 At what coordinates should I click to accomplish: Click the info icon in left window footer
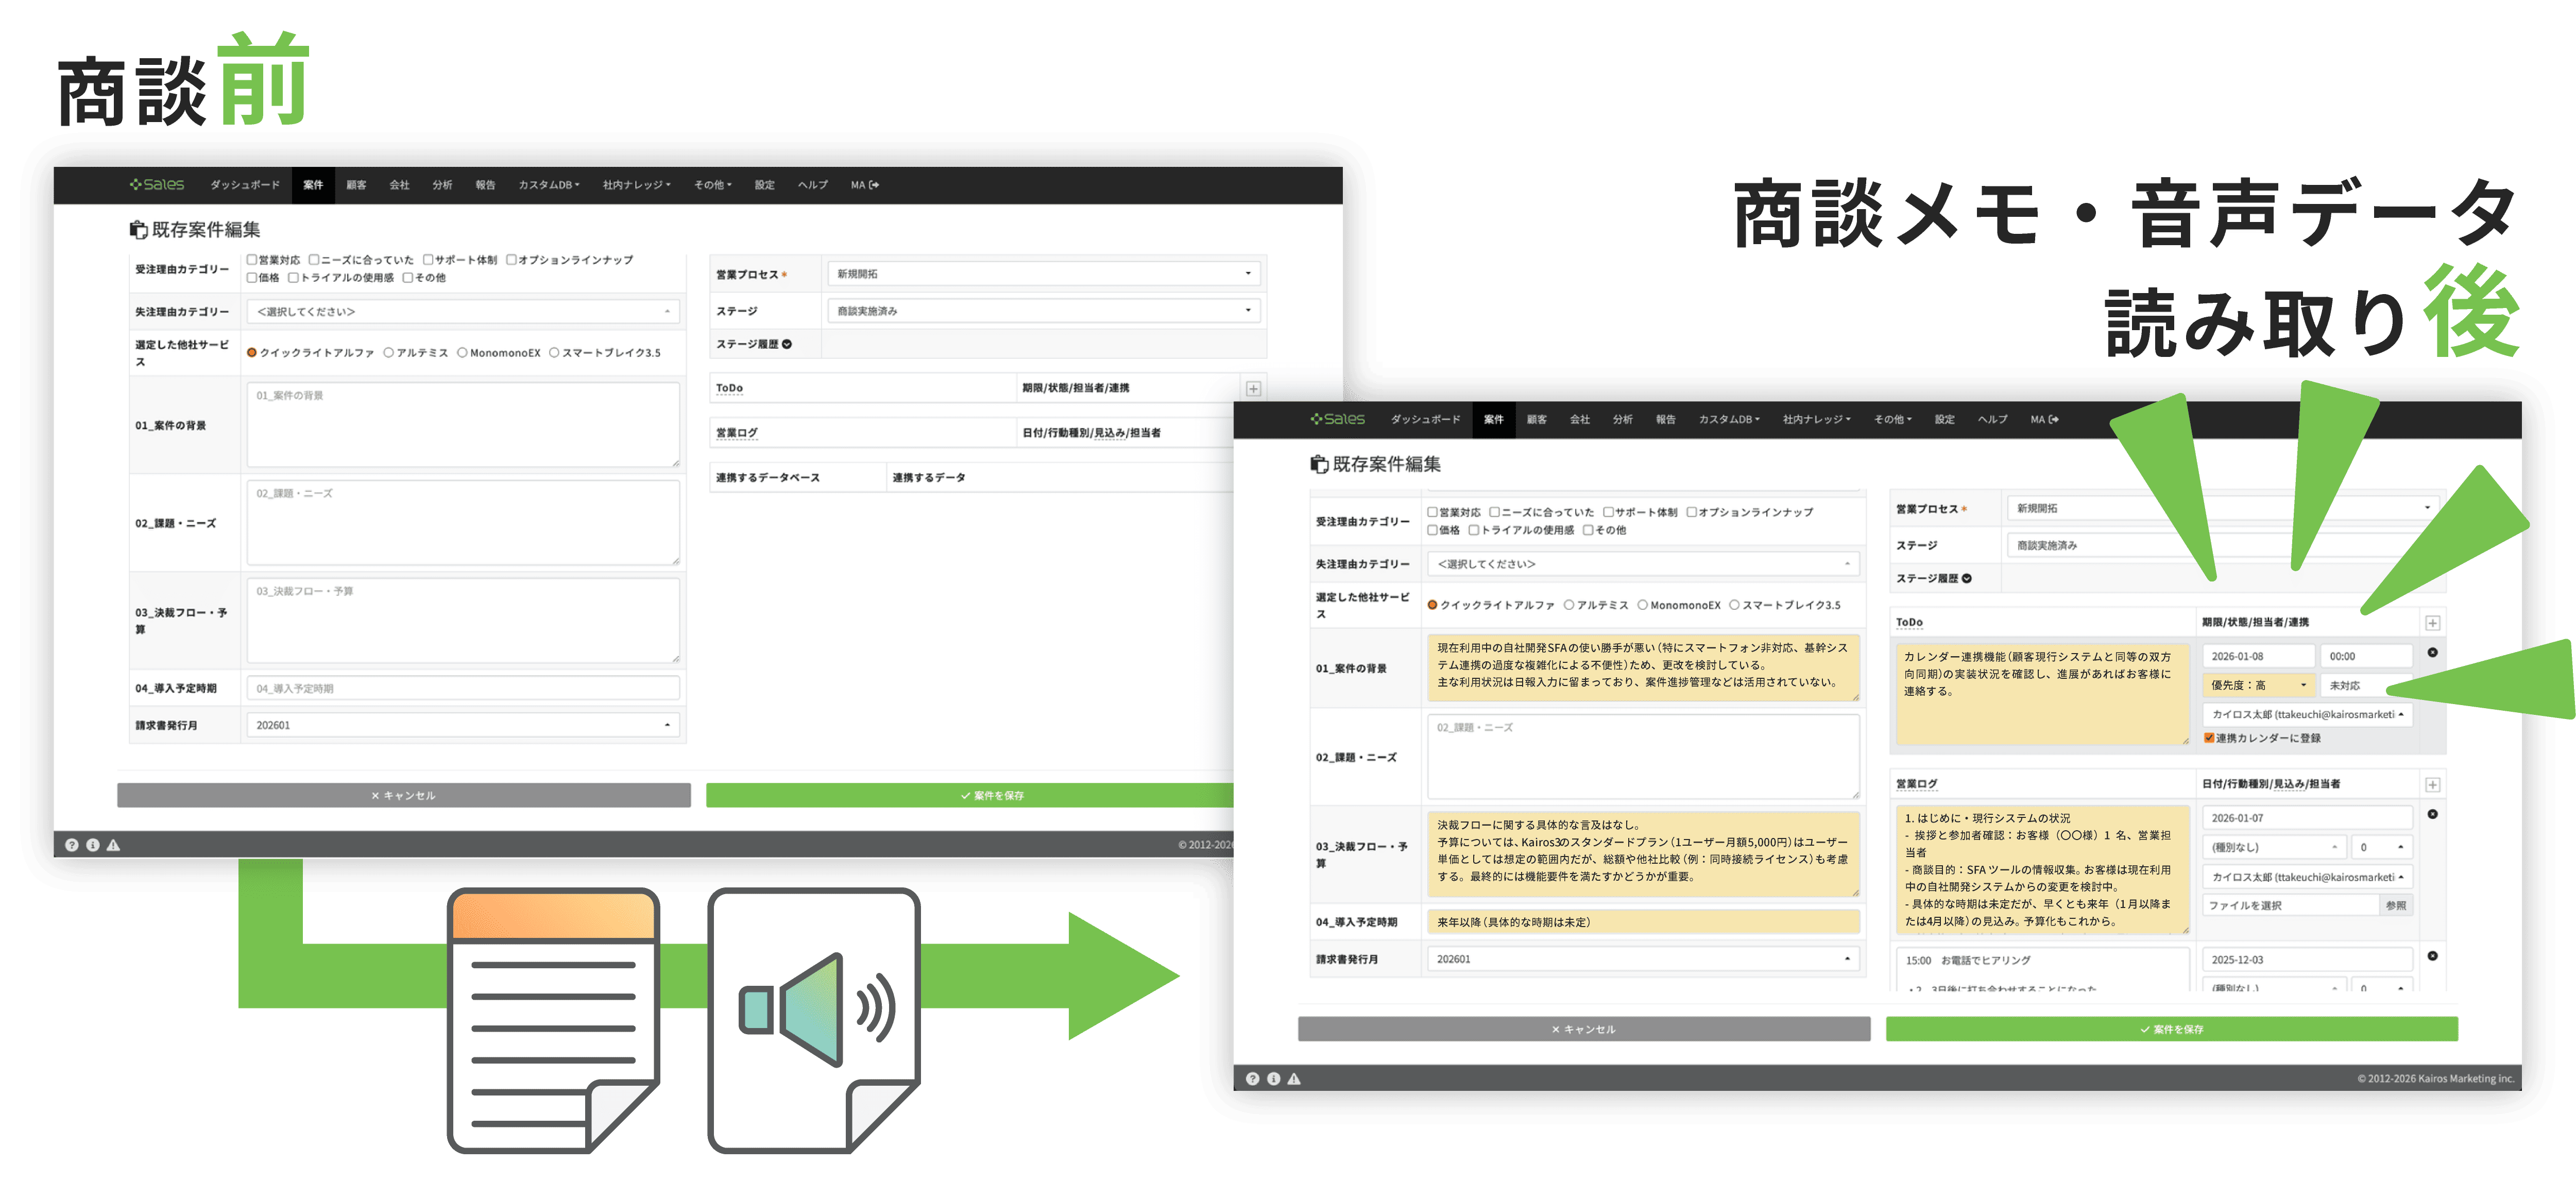[93, 845]
